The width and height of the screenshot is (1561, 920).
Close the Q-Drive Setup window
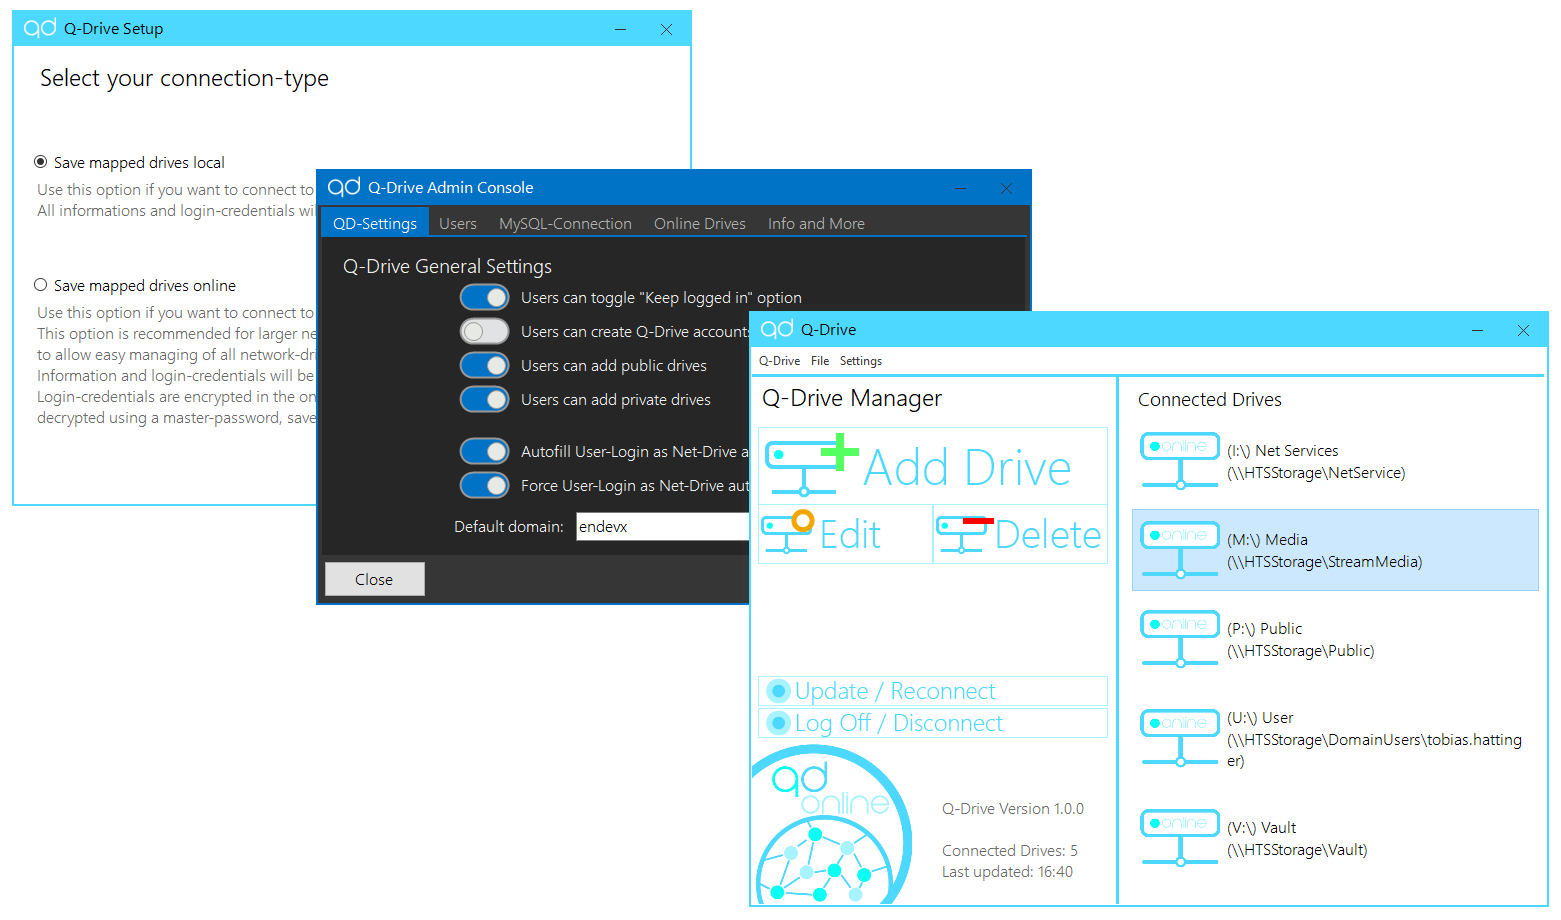[x=666, y=29]
